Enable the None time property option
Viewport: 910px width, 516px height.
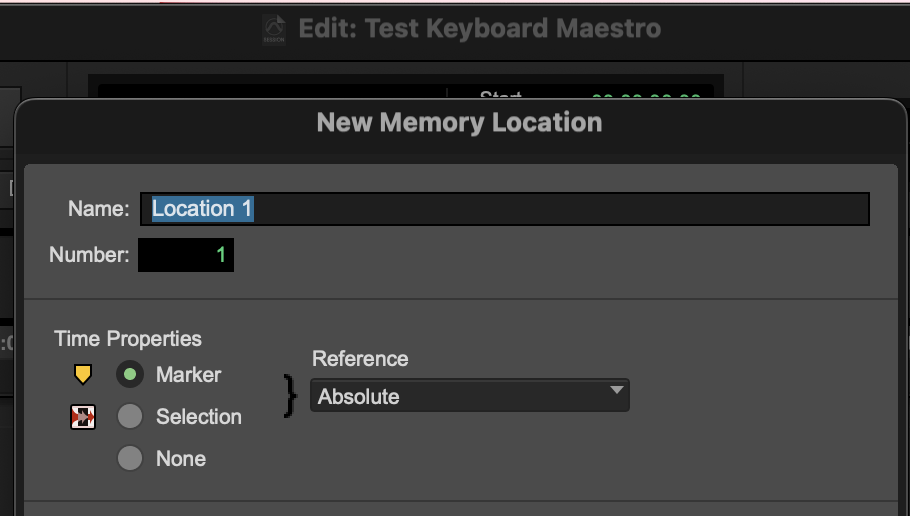pyautogui.click(x=130, y=458)
